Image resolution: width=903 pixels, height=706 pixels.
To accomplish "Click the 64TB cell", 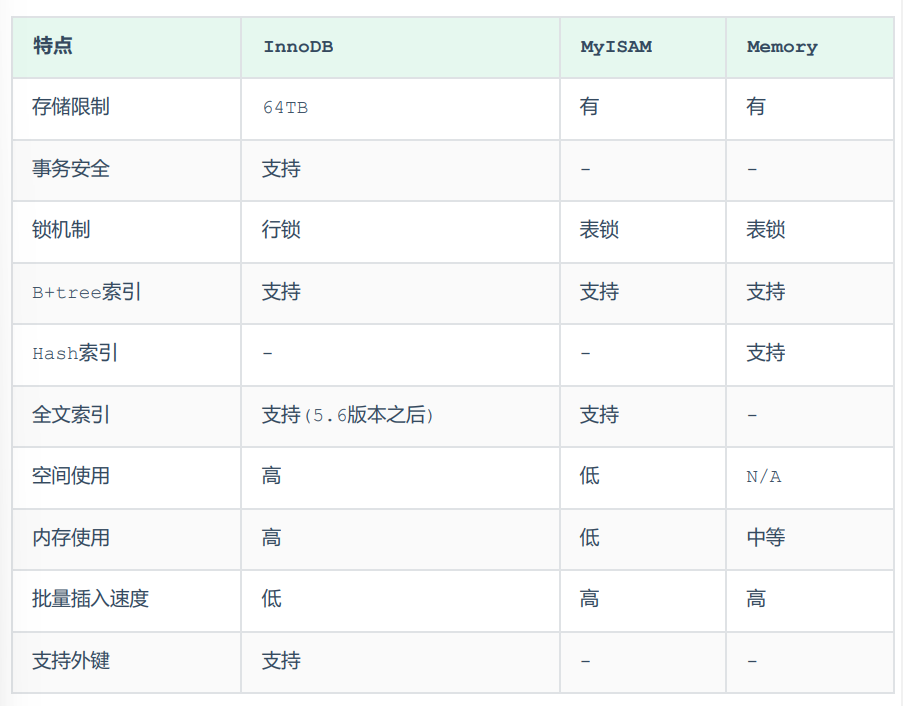I will [285, 108].
